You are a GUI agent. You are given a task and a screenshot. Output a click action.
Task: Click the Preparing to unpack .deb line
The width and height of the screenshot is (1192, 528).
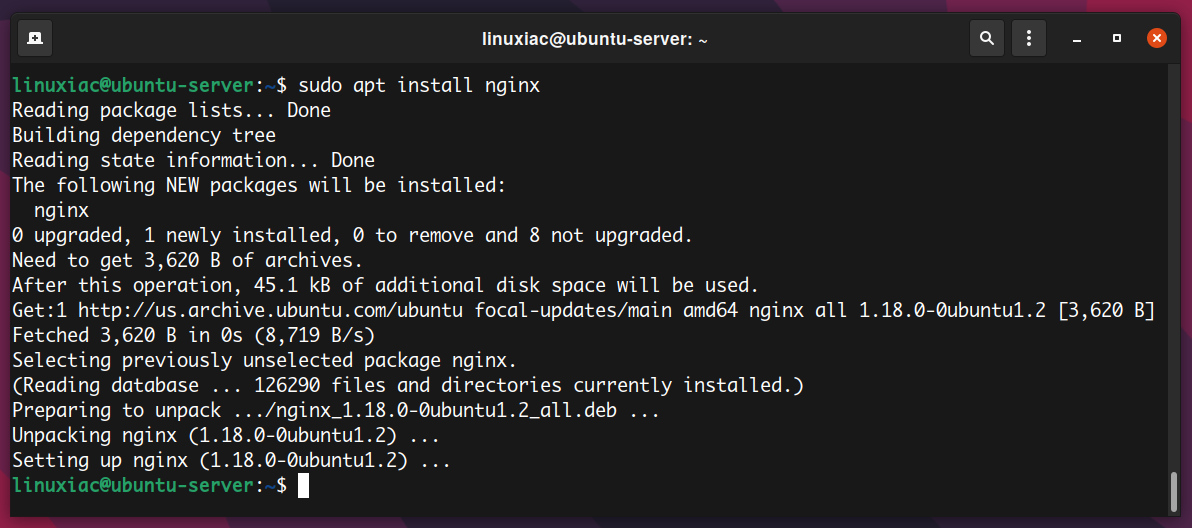click(336, 411)
